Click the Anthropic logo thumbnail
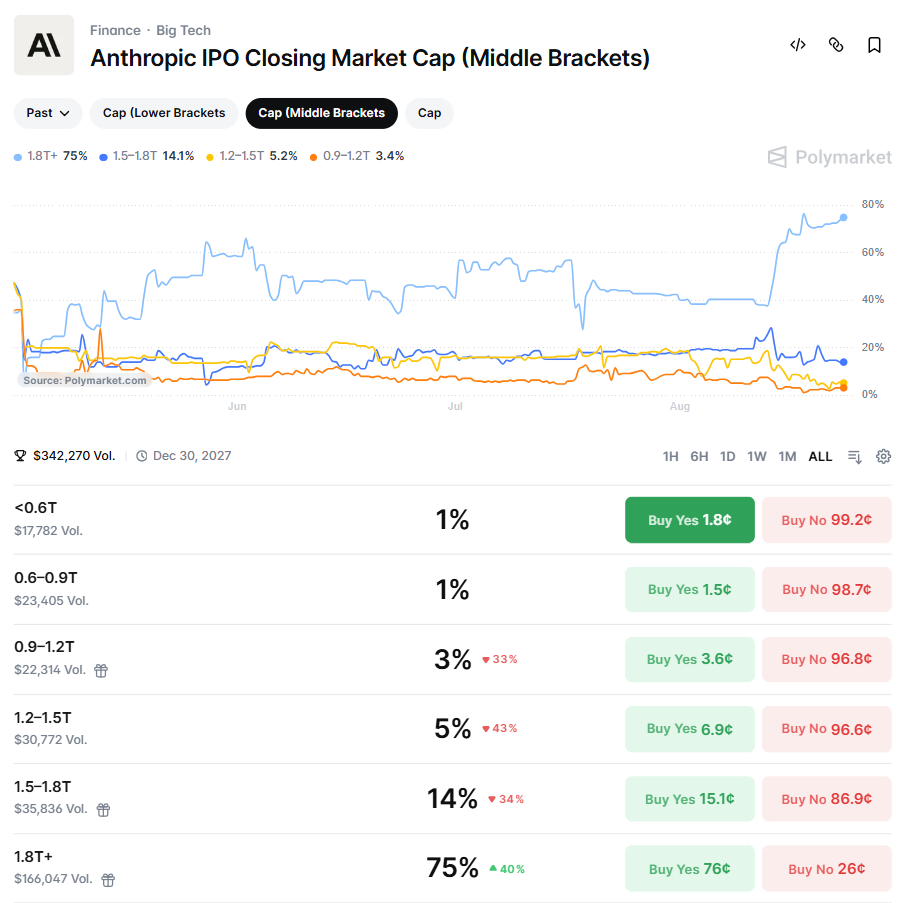This screenshot has width=909, height=903. coord(44,45)
